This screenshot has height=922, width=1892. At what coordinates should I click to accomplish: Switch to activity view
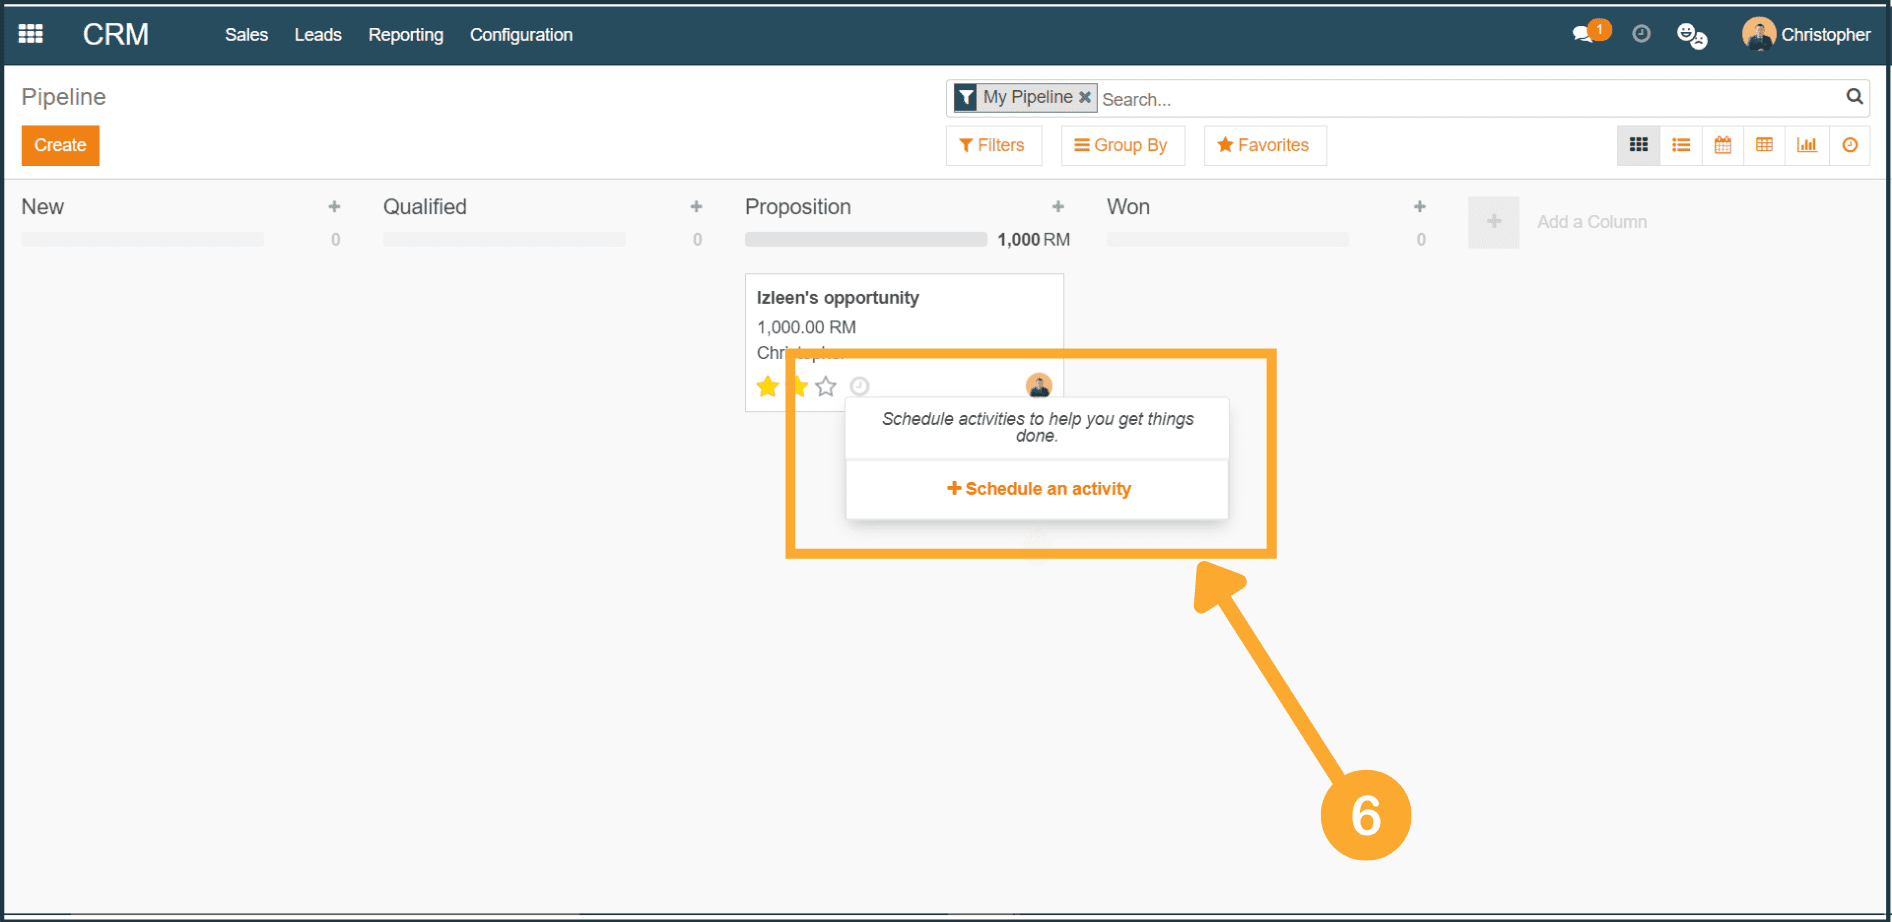[x=1850, y=146]
